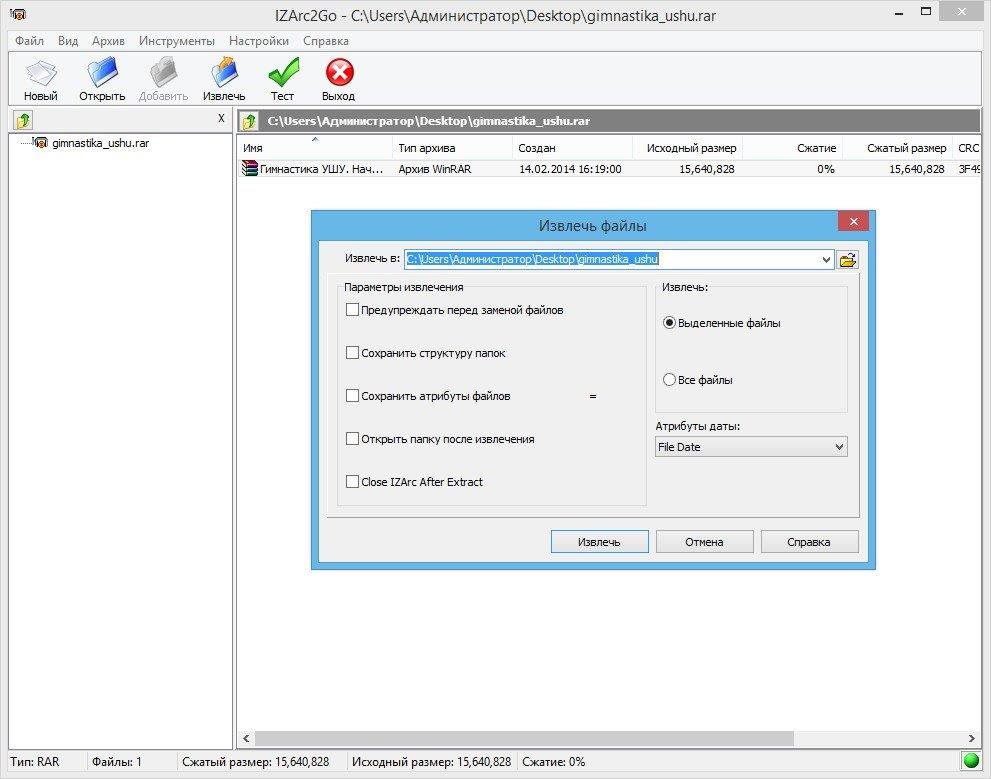Click the browse folder icon beside extract path

(848, 260)
